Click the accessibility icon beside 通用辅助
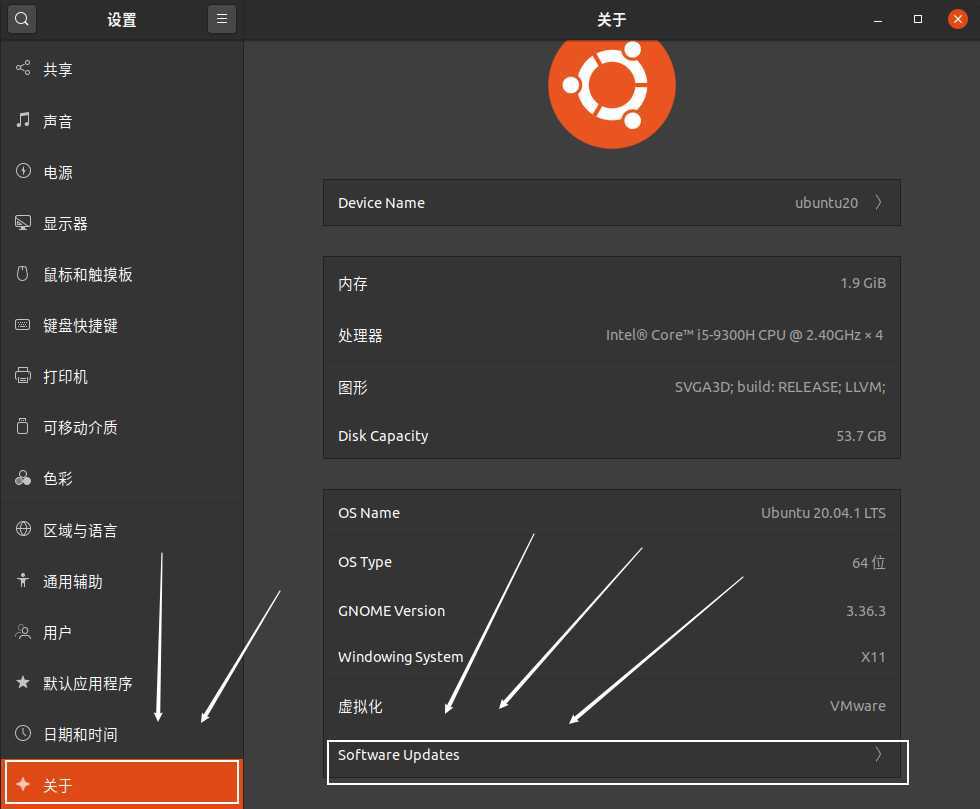The image size is (980, 809). pyautogui.click(x=23, y=581)
